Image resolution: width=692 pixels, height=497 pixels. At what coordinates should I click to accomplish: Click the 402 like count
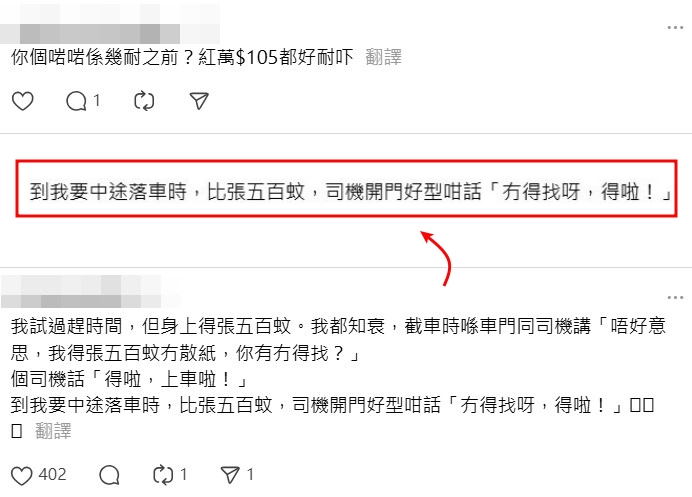(53, 475)
